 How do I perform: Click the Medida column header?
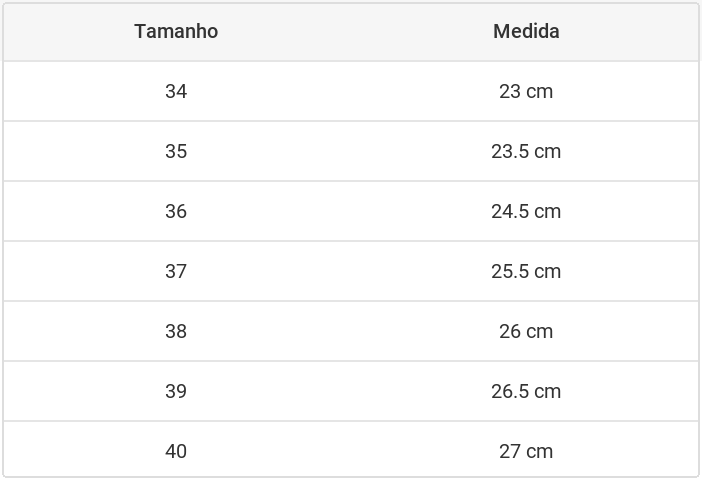tap(526, 31)
